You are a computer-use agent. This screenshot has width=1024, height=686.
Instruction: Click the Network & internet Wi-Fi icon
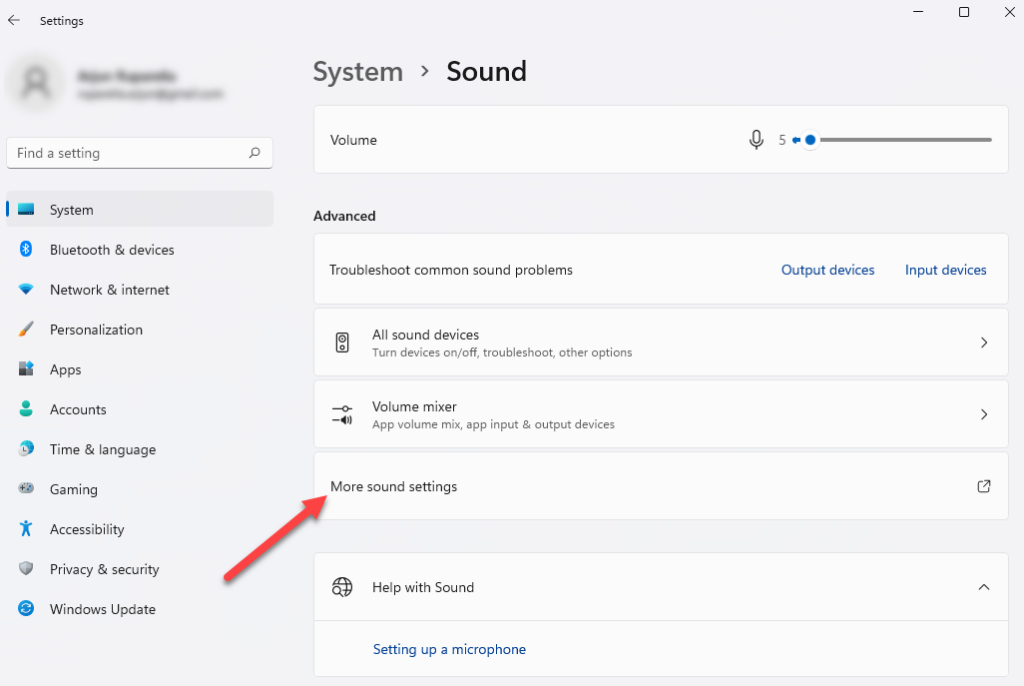pos(27,290)
